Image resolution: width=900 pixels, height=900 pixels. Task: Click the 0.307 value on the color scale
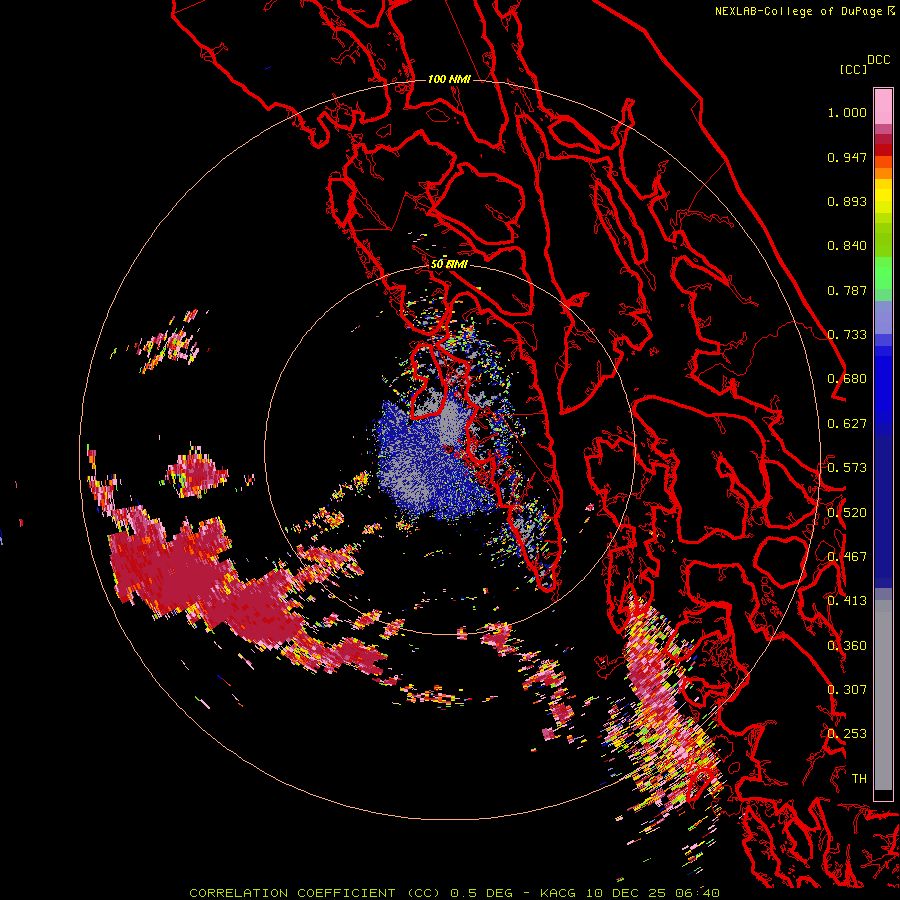pyautogui.click(x=847, y=690)
